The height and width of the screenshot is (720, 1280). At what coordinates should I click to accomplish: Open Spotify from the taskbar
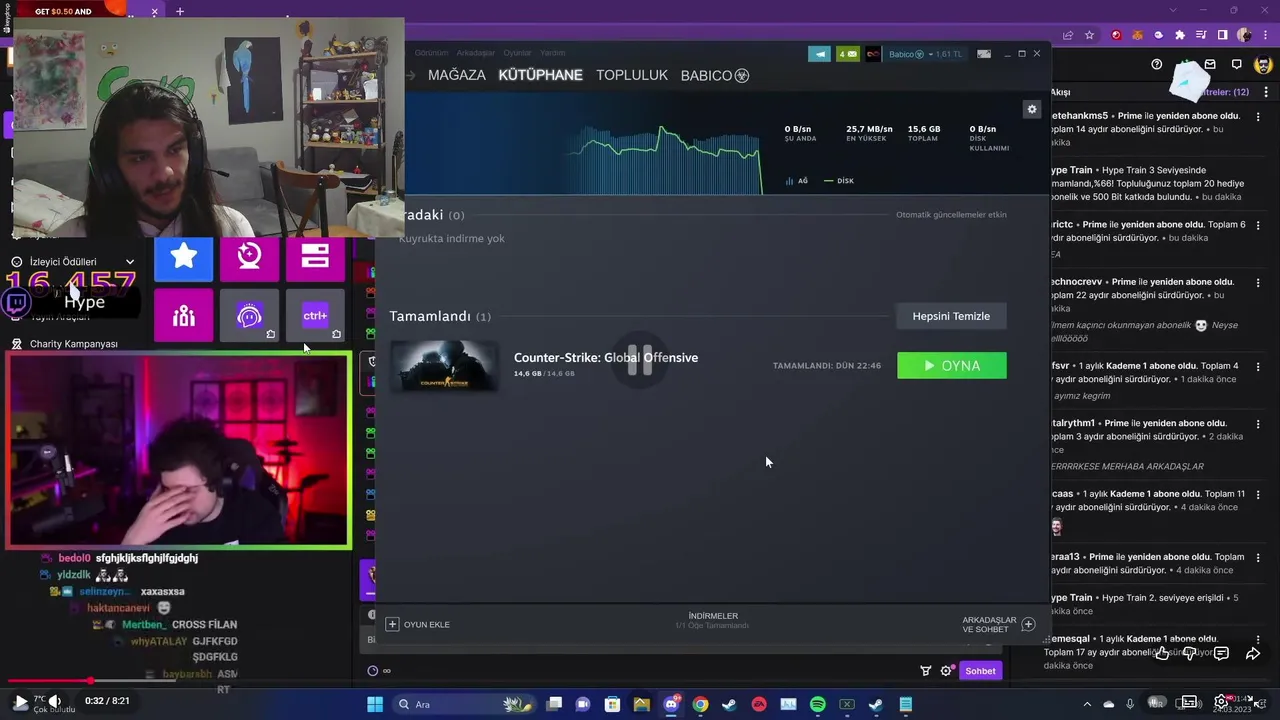coord(817,704)
